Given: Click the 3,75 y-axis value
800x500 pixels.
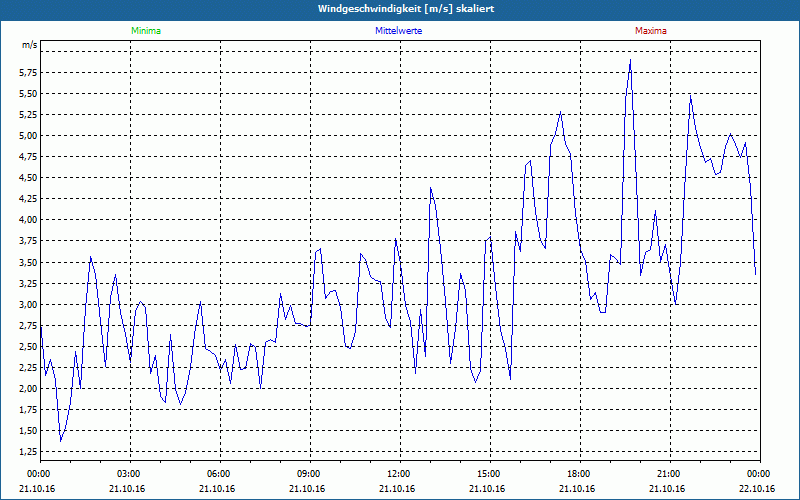Looking at the screenshot, I should point(30,241).
